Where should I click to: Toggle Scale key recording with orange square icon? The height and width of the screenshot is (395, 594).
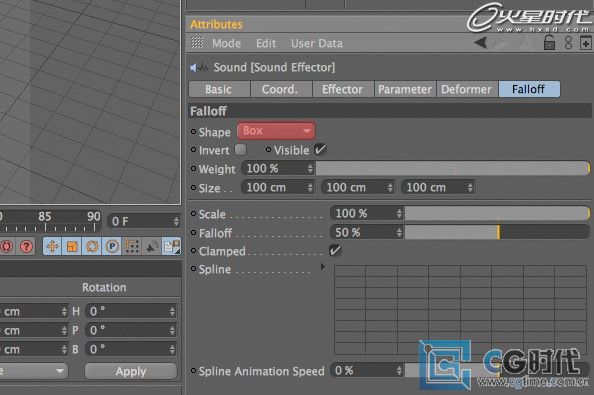72,247
